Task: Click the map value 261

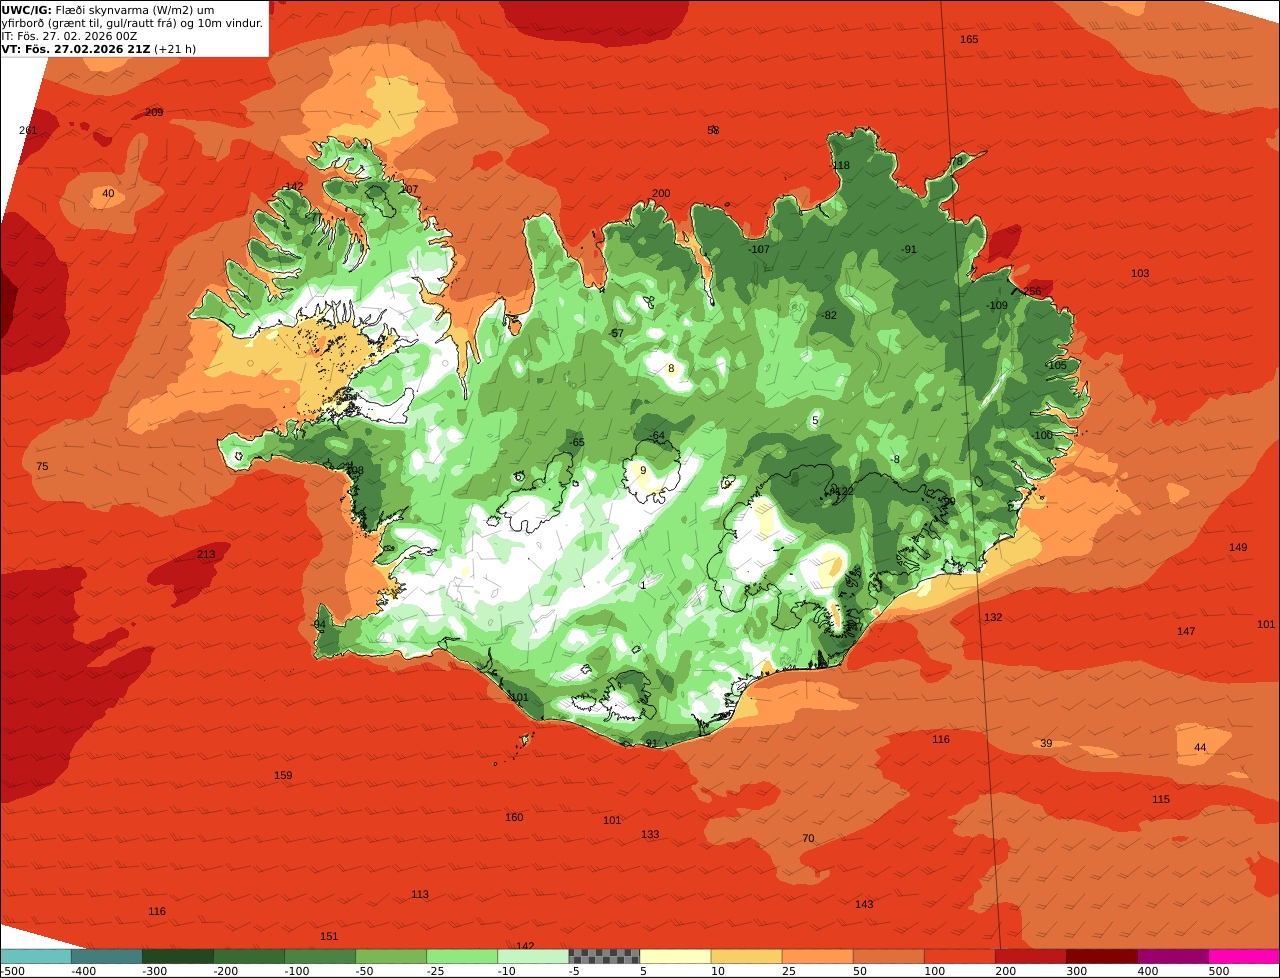Action: point(28,131)
